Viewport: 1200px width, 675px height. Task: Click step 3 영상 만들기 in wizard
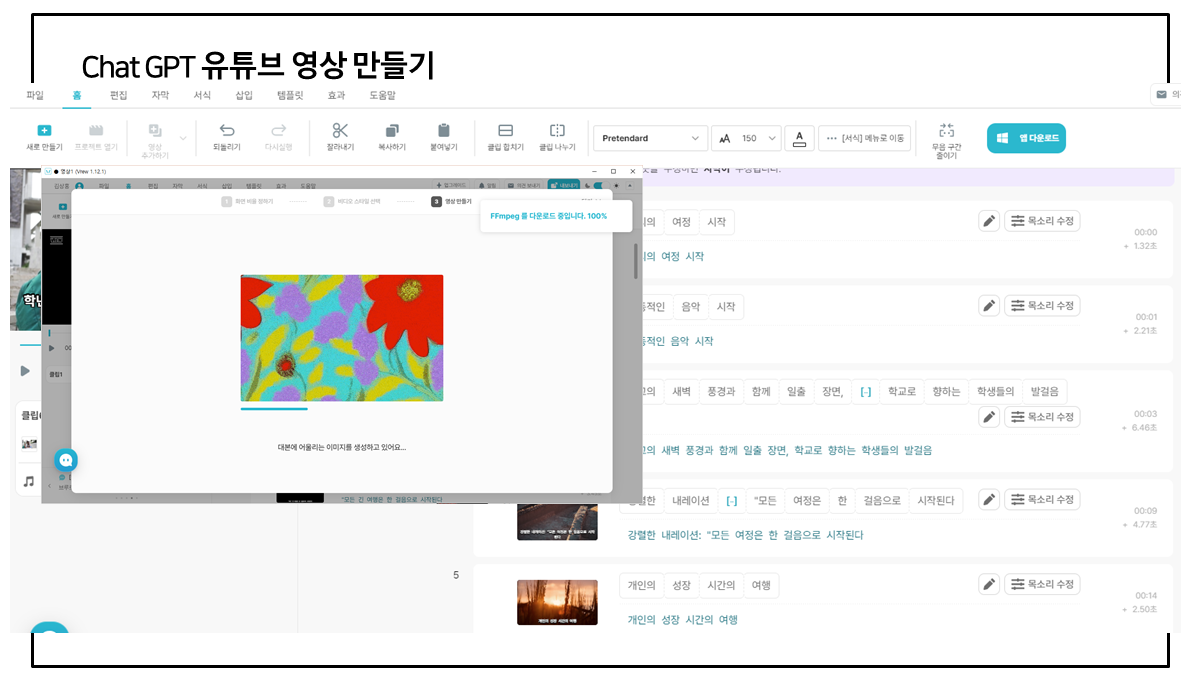click(452, 201)
